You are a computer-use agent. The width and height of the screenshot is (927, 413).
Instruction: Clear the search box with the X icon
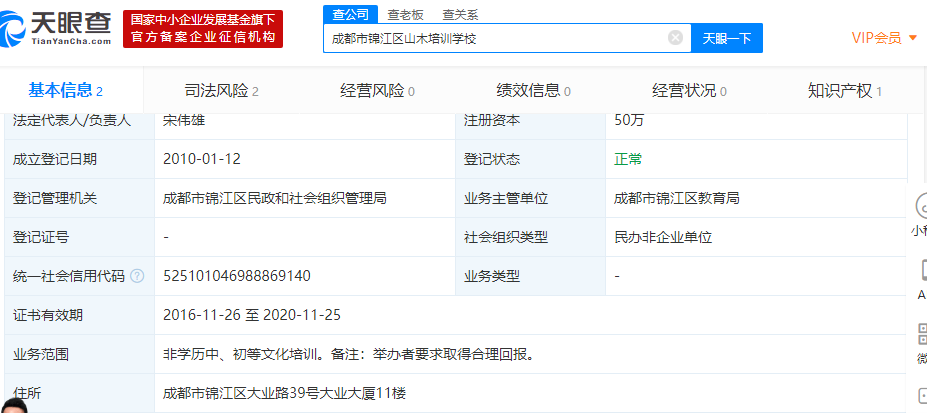coord(675,38)
